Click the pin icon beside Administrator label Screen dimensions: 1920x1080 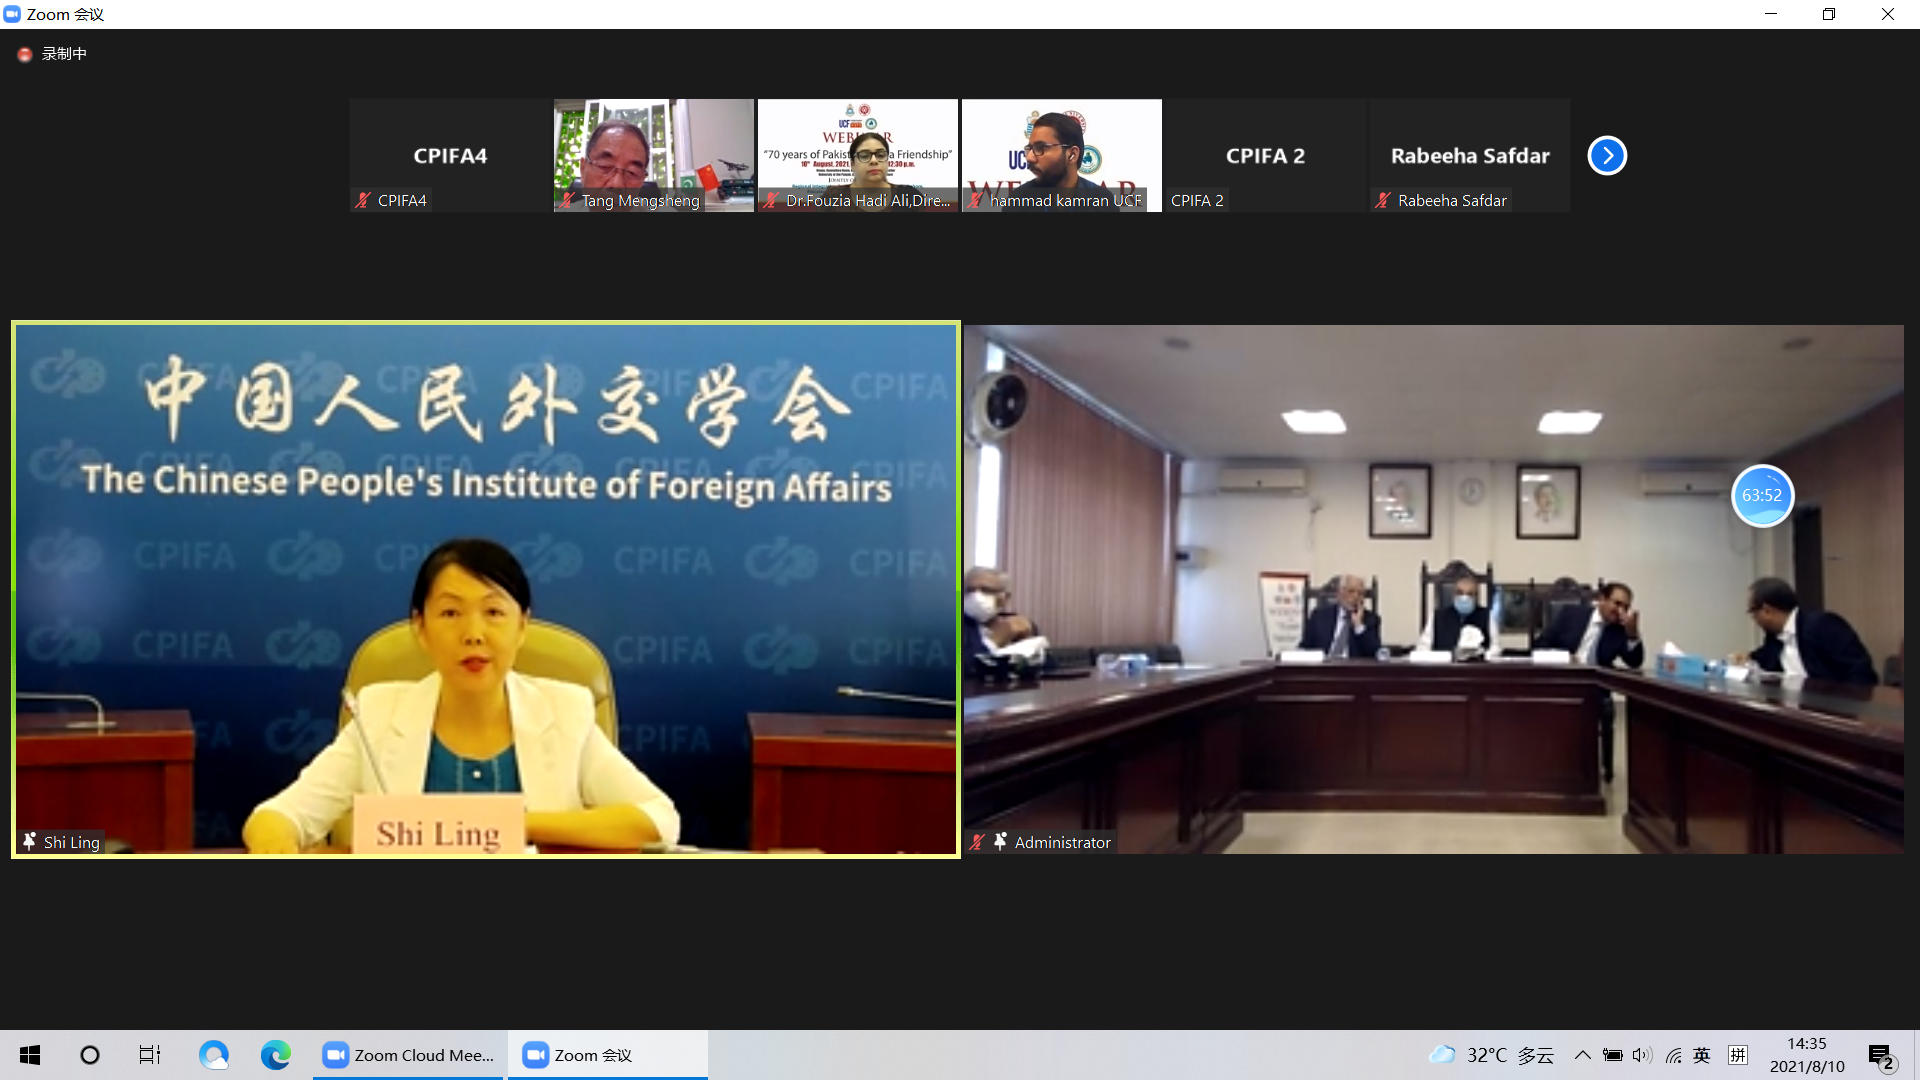1000,842
